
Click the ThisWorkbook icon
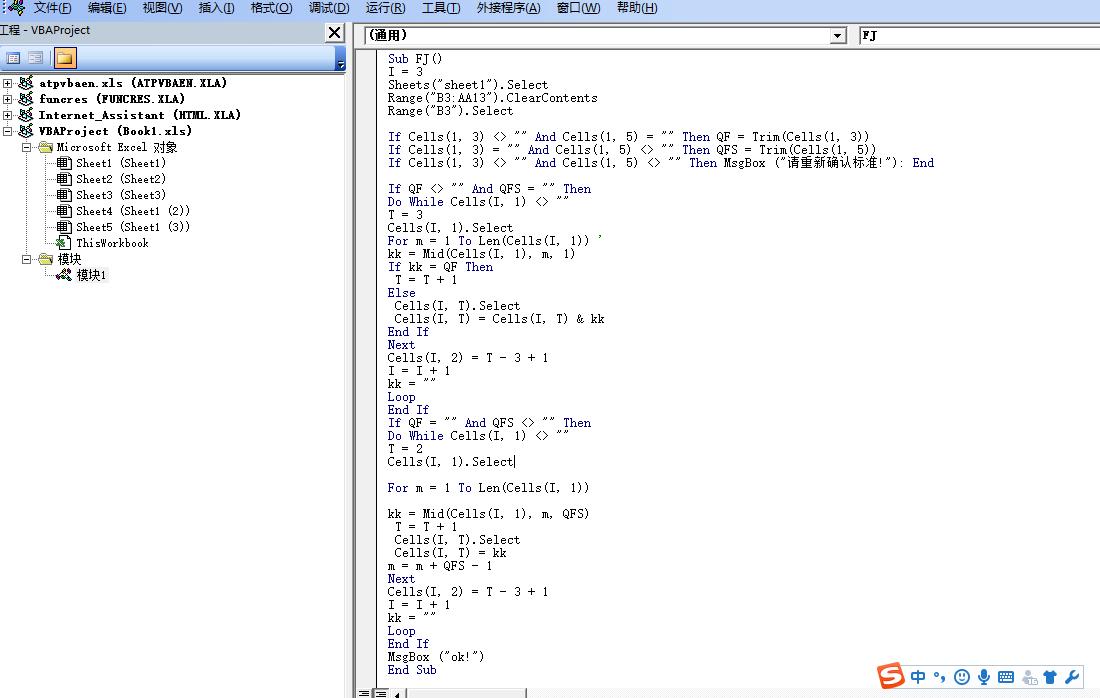coord(64,243)
